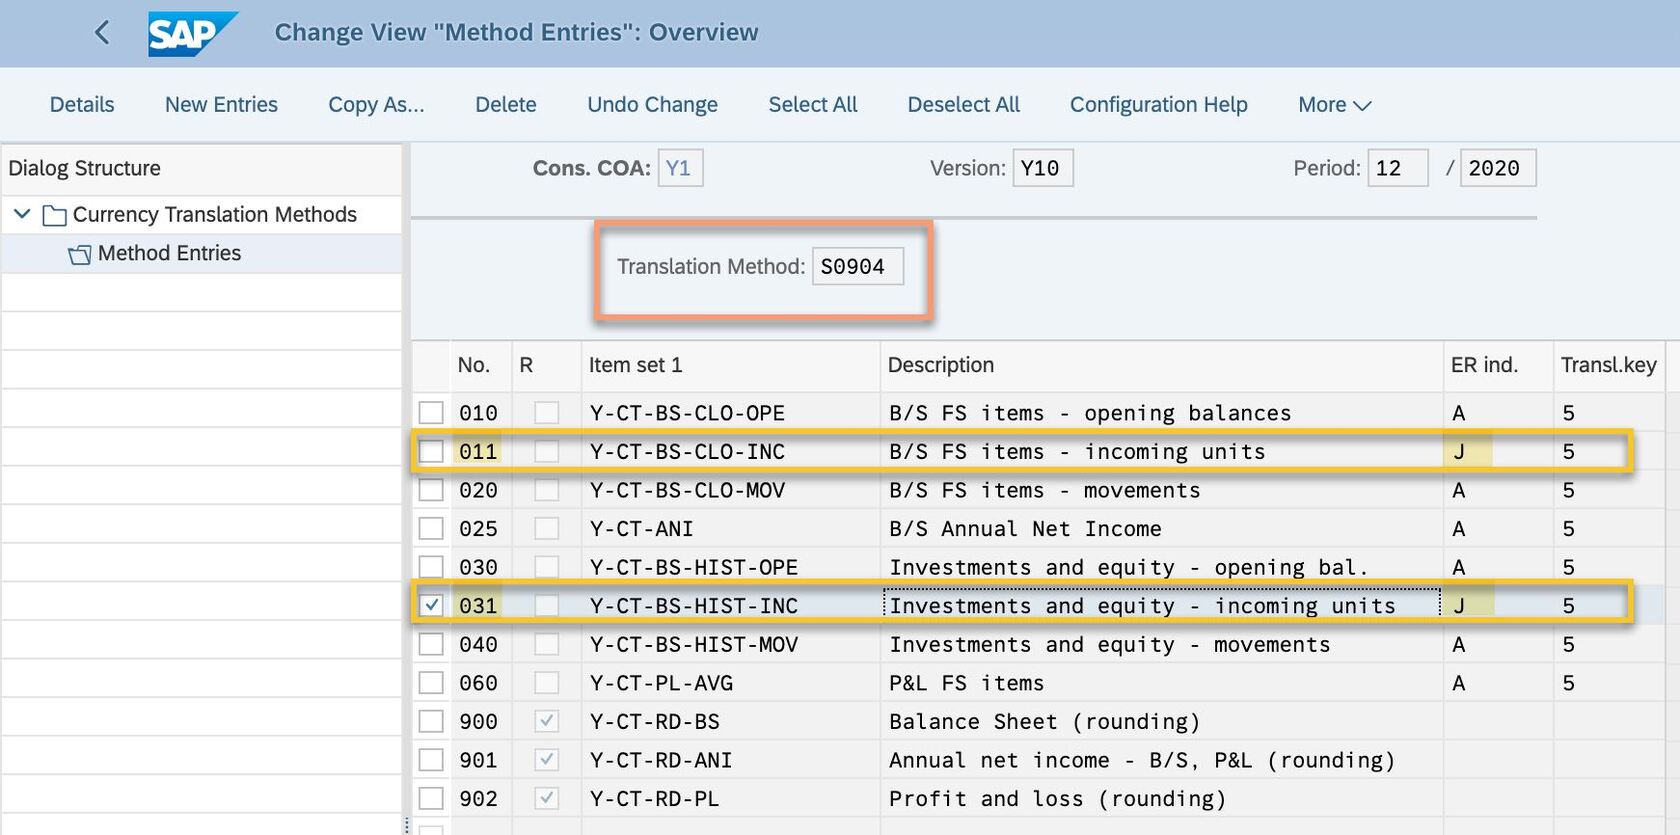
Task: Toggle R checkbox for Y-CT-BS-CLO-OPE row
Action: 546,412
